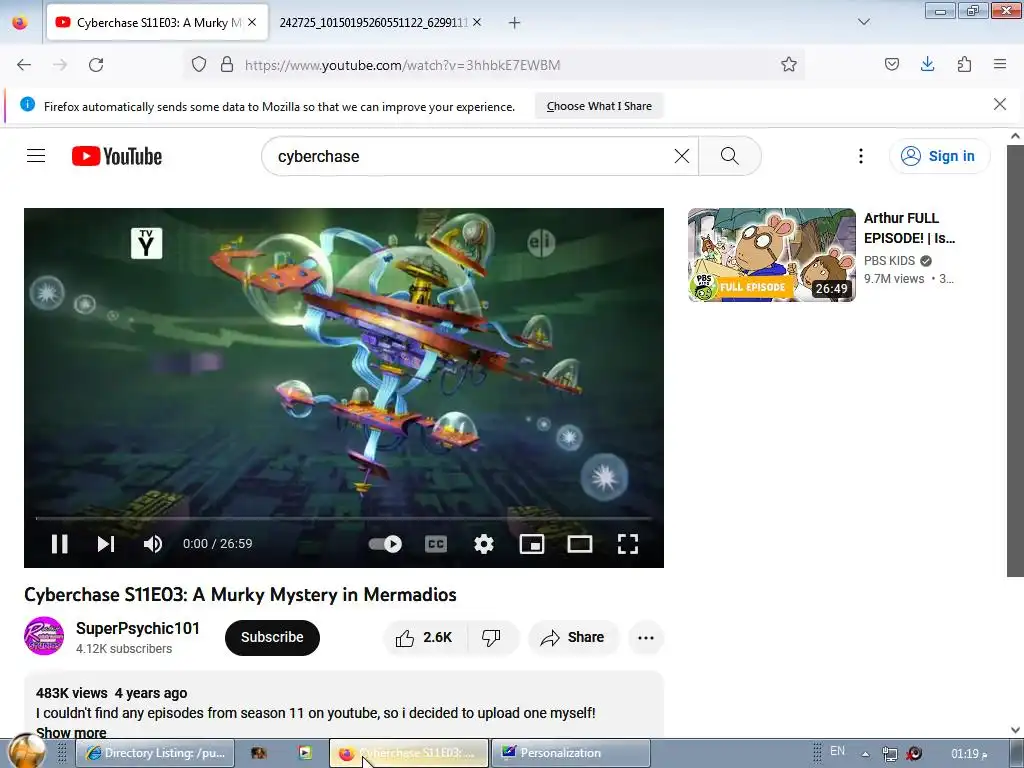1024x768 pixels.
Task: Click page scrollbar down arrow
Action: coord(1015,730)
